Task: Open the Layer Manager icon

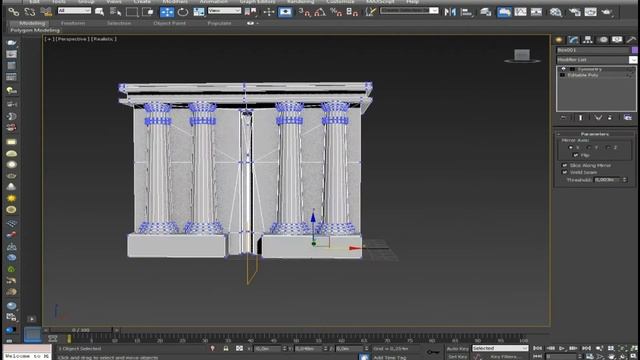Action: coord(486,12)
